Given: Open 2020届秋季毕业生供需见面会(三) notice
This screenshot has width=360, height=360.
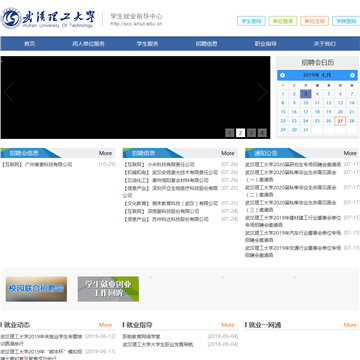Looking at the screenshot, I should click(291, 206).
